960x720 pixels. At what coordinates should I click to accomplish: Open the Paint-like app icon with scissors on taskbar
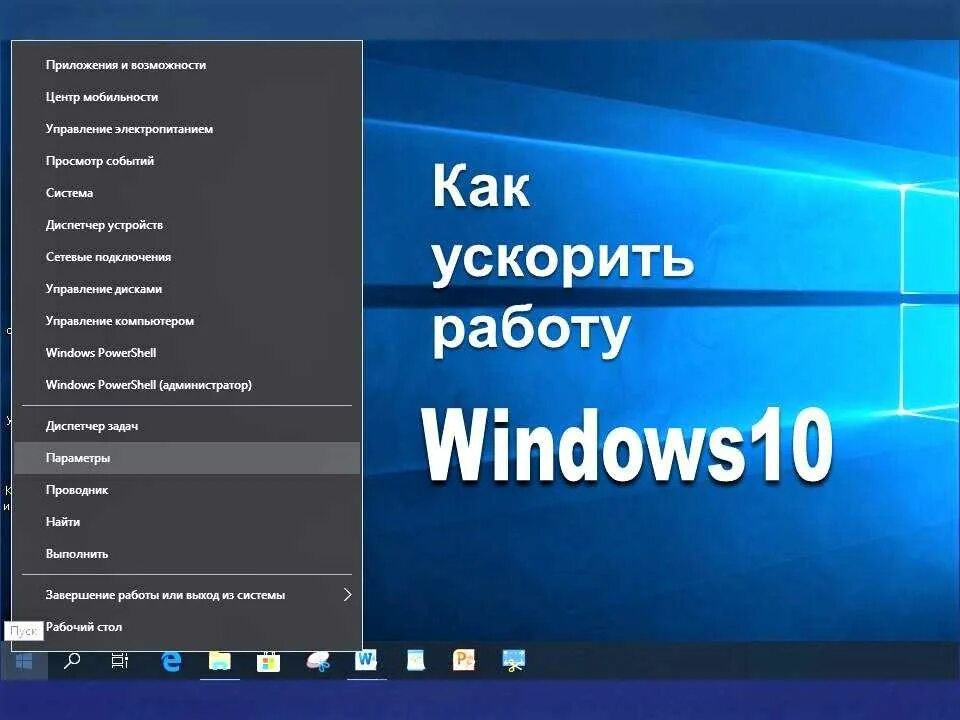318,661
